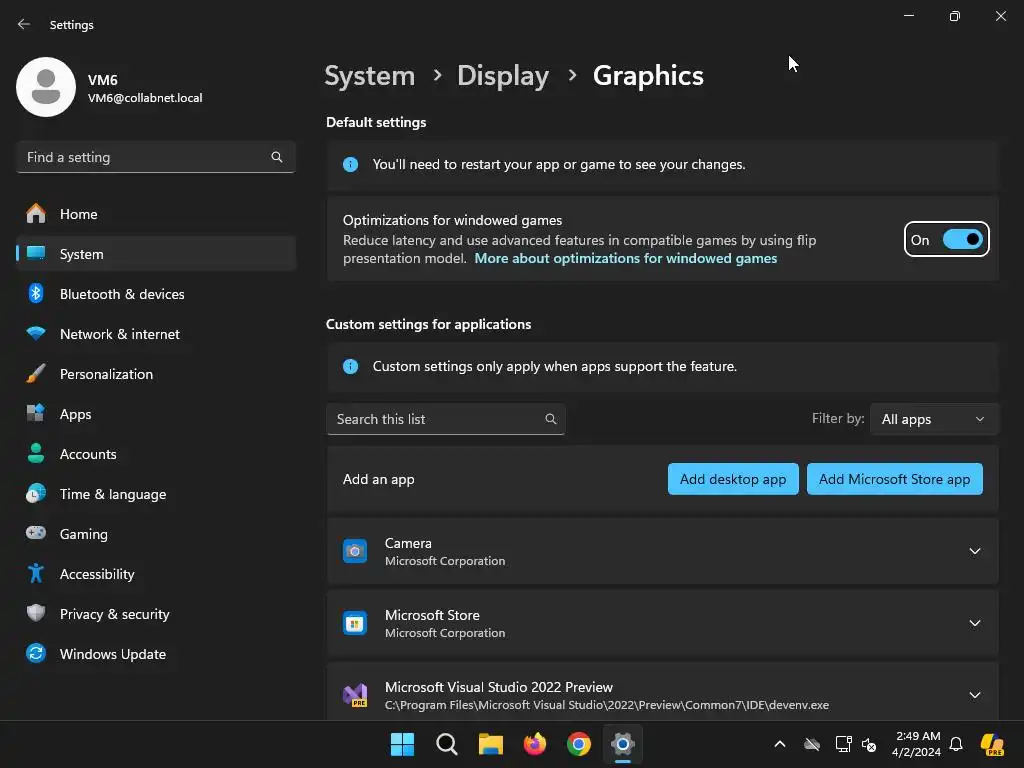Click the Gaming controller icon
The width and height of the screenshot is (1024, 768).
tap(36, 533)
